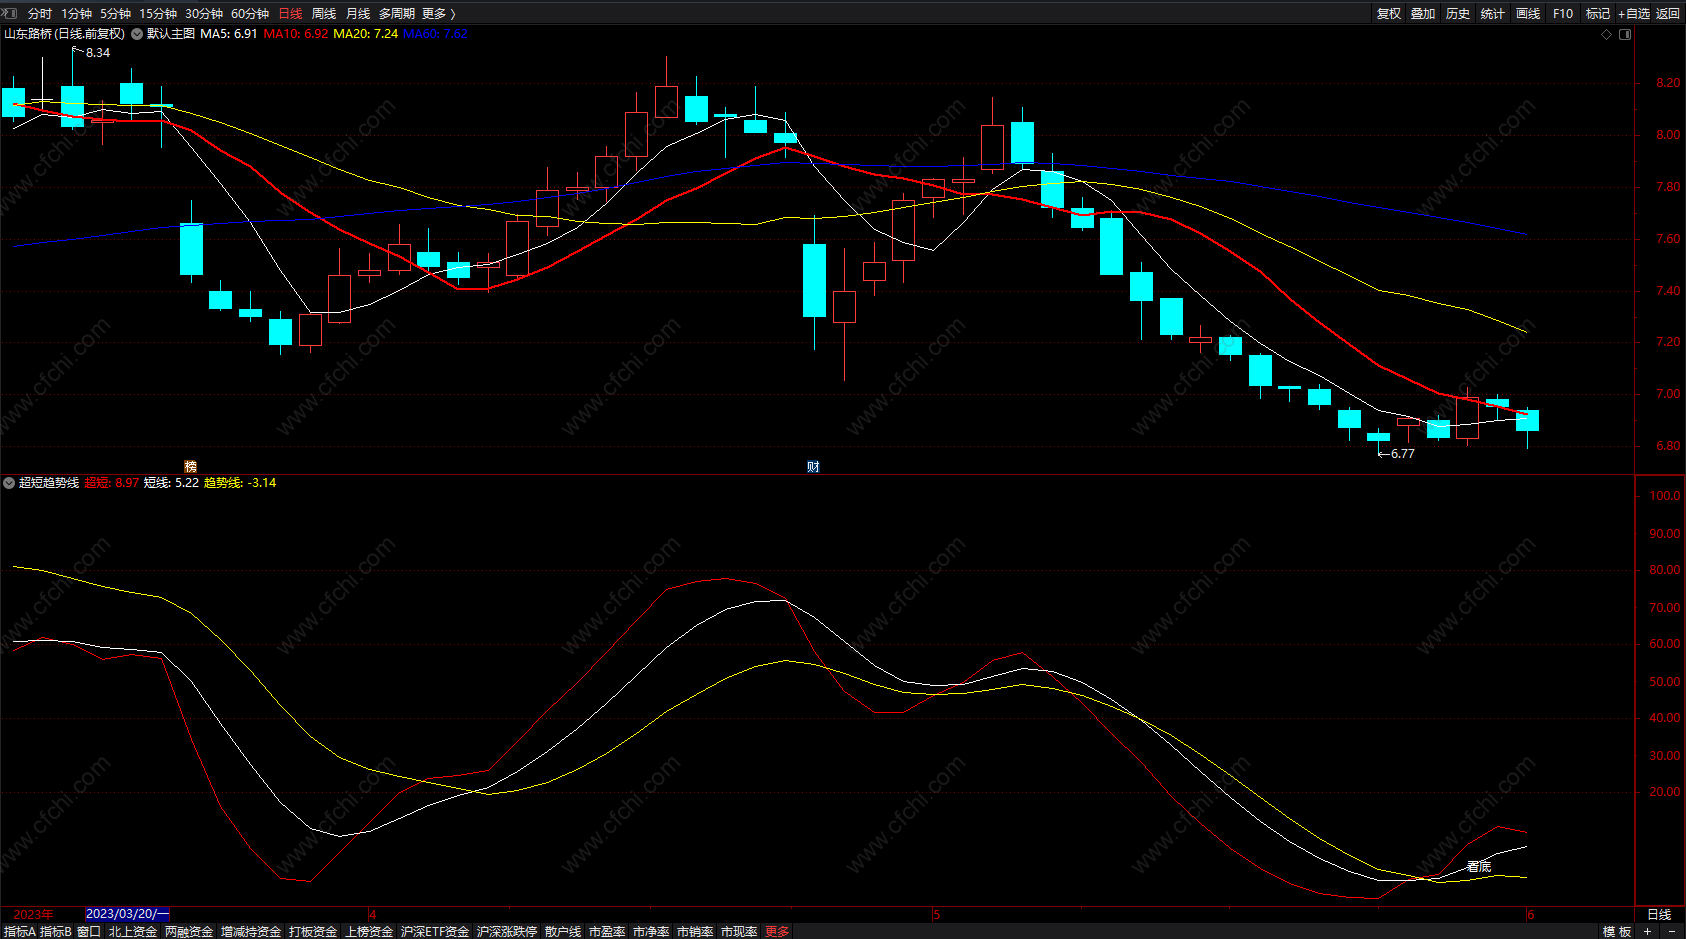Switch to 分时 timeframe

[x=40, y=14]
